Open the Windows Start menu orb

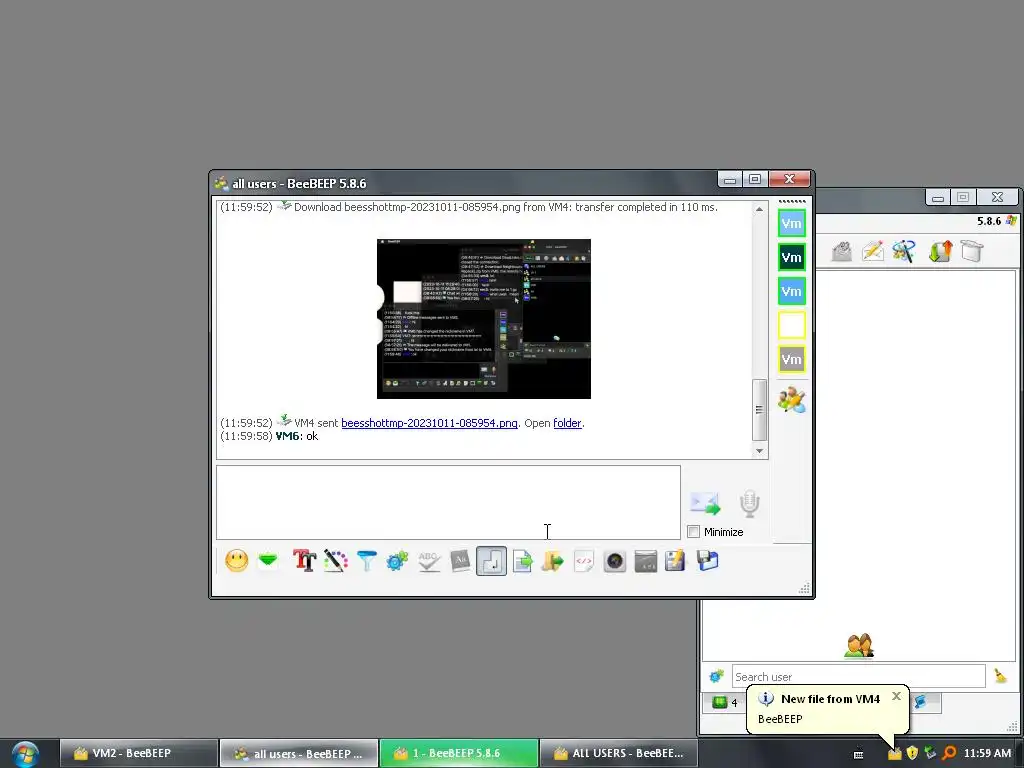(25, 754)
